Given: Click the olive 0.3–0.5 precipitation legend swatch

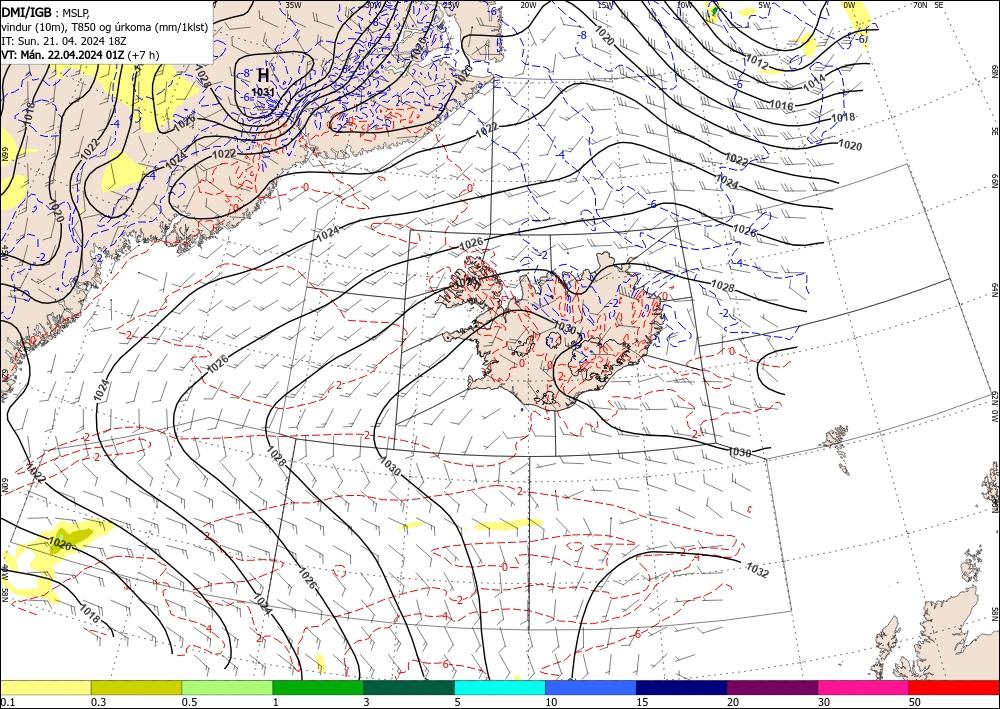Looking at the screenshot, I should (136, 687).
